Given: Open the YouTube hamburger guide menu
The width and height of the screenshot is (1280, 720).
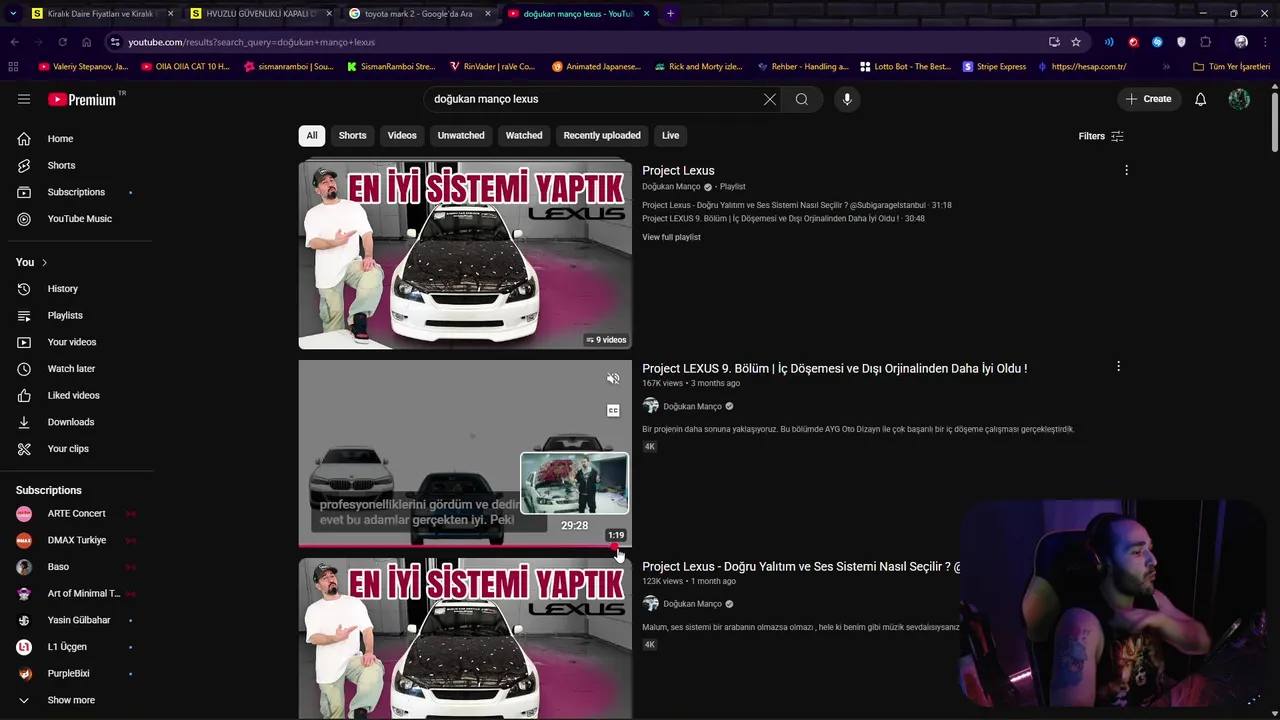Looking at the screenshot, I should (24, 99).
